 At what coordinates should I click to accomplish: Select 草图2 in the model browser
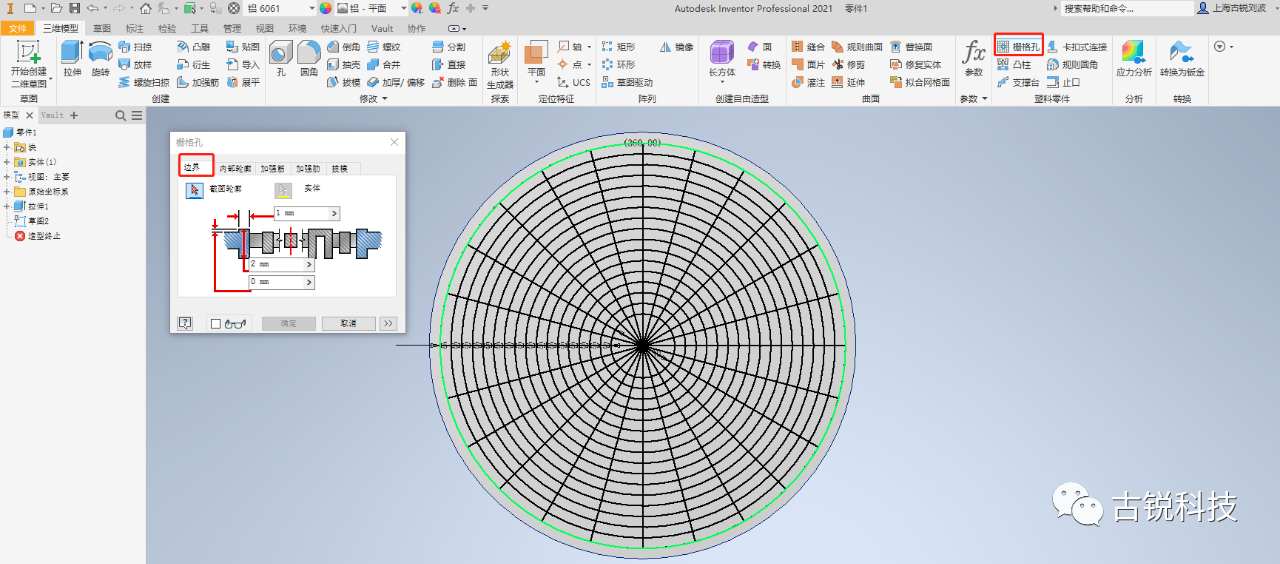[x=32, y=221]
